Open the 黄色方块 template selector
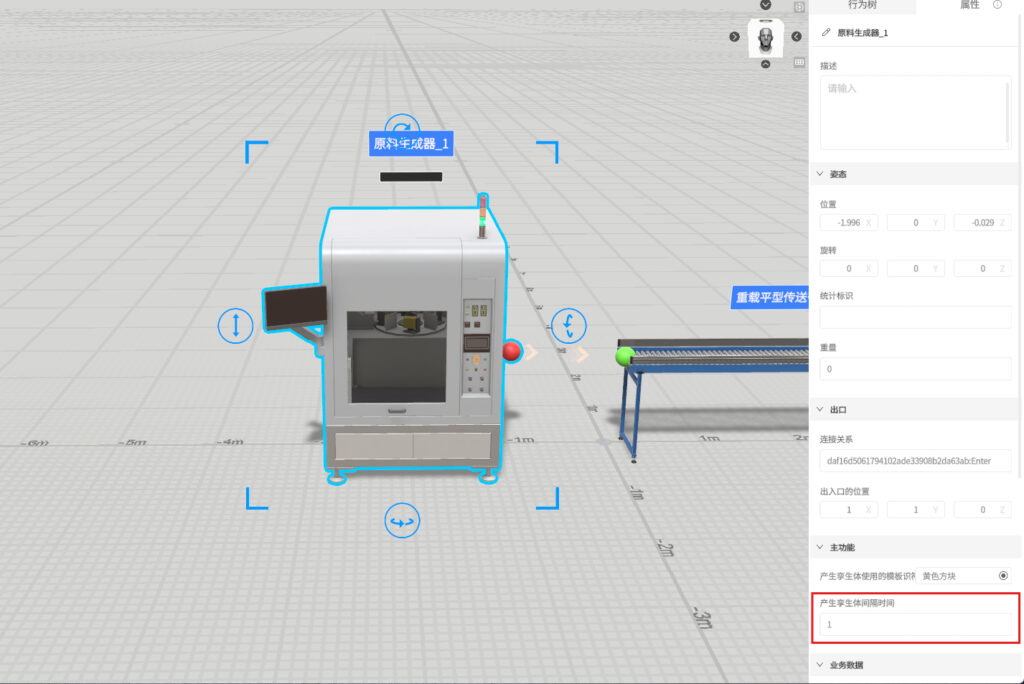The height and width of the screenshot is (684, 1024). pos(963,576)
